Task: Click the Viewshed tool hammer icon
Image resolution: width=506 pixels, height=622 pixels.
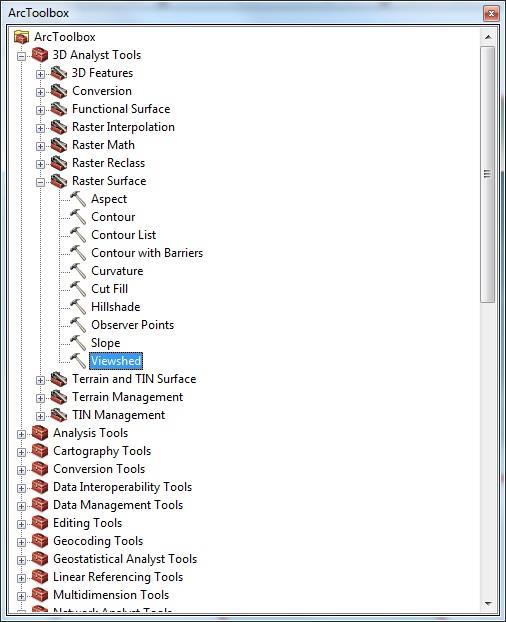Action: point(78,361)
